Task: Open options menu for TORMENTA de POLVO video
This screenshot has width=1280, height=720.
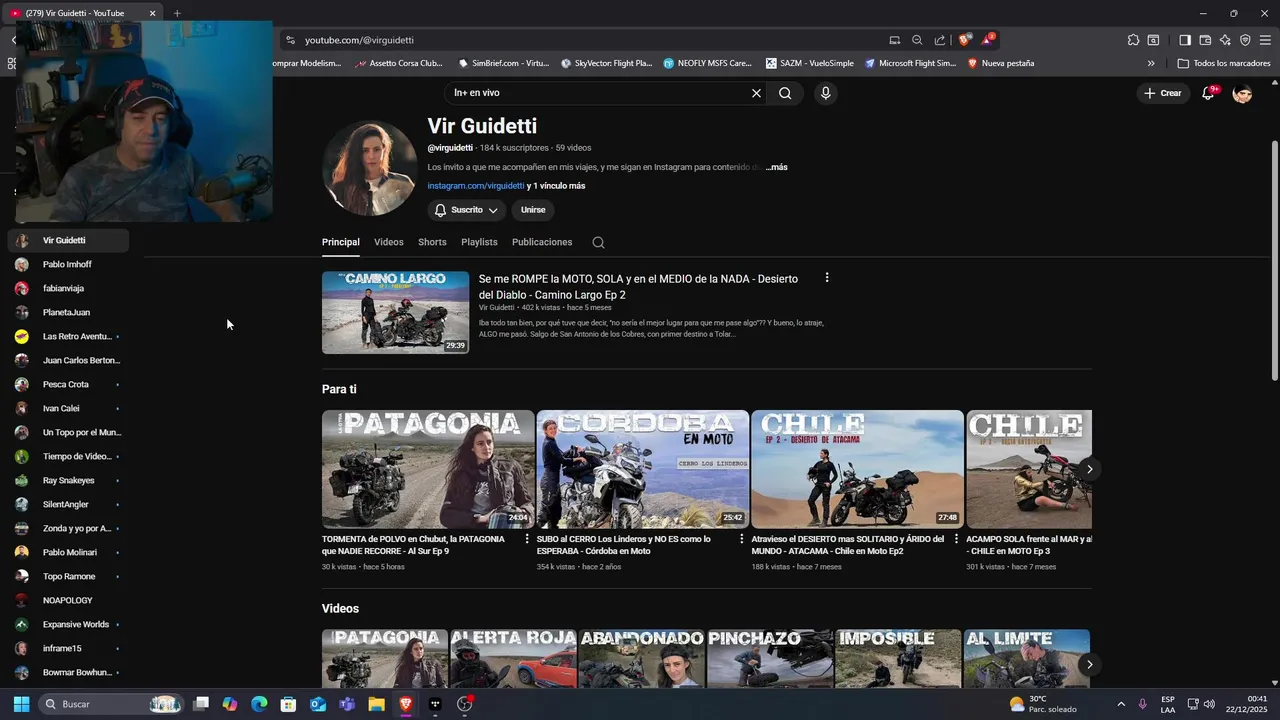Action: tap(527, 539)
